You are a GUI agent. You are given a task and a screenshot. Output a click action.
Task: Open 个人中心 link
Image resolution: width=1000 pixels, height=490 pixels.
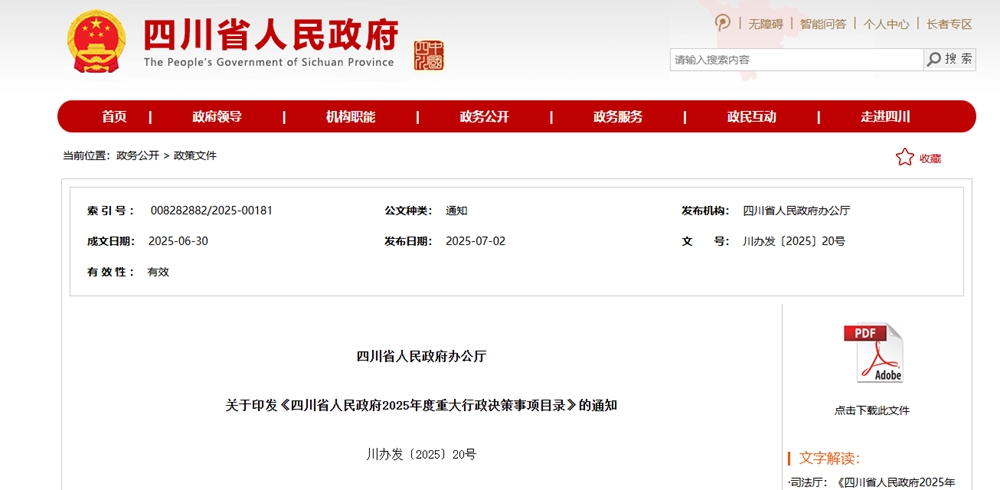click(x=886, y=24)
